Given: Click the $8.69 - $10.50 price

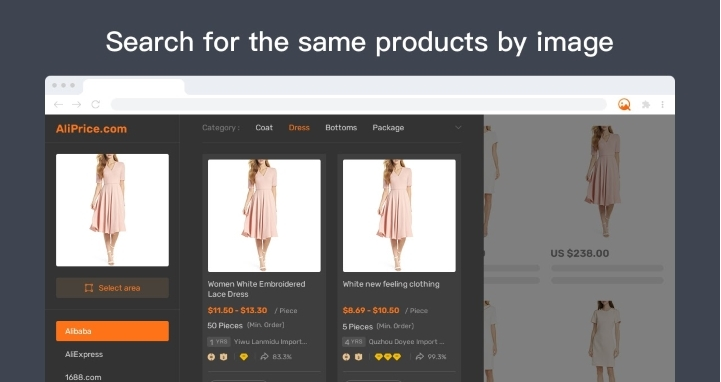Looking at the screenshot, I should [371, 310].
